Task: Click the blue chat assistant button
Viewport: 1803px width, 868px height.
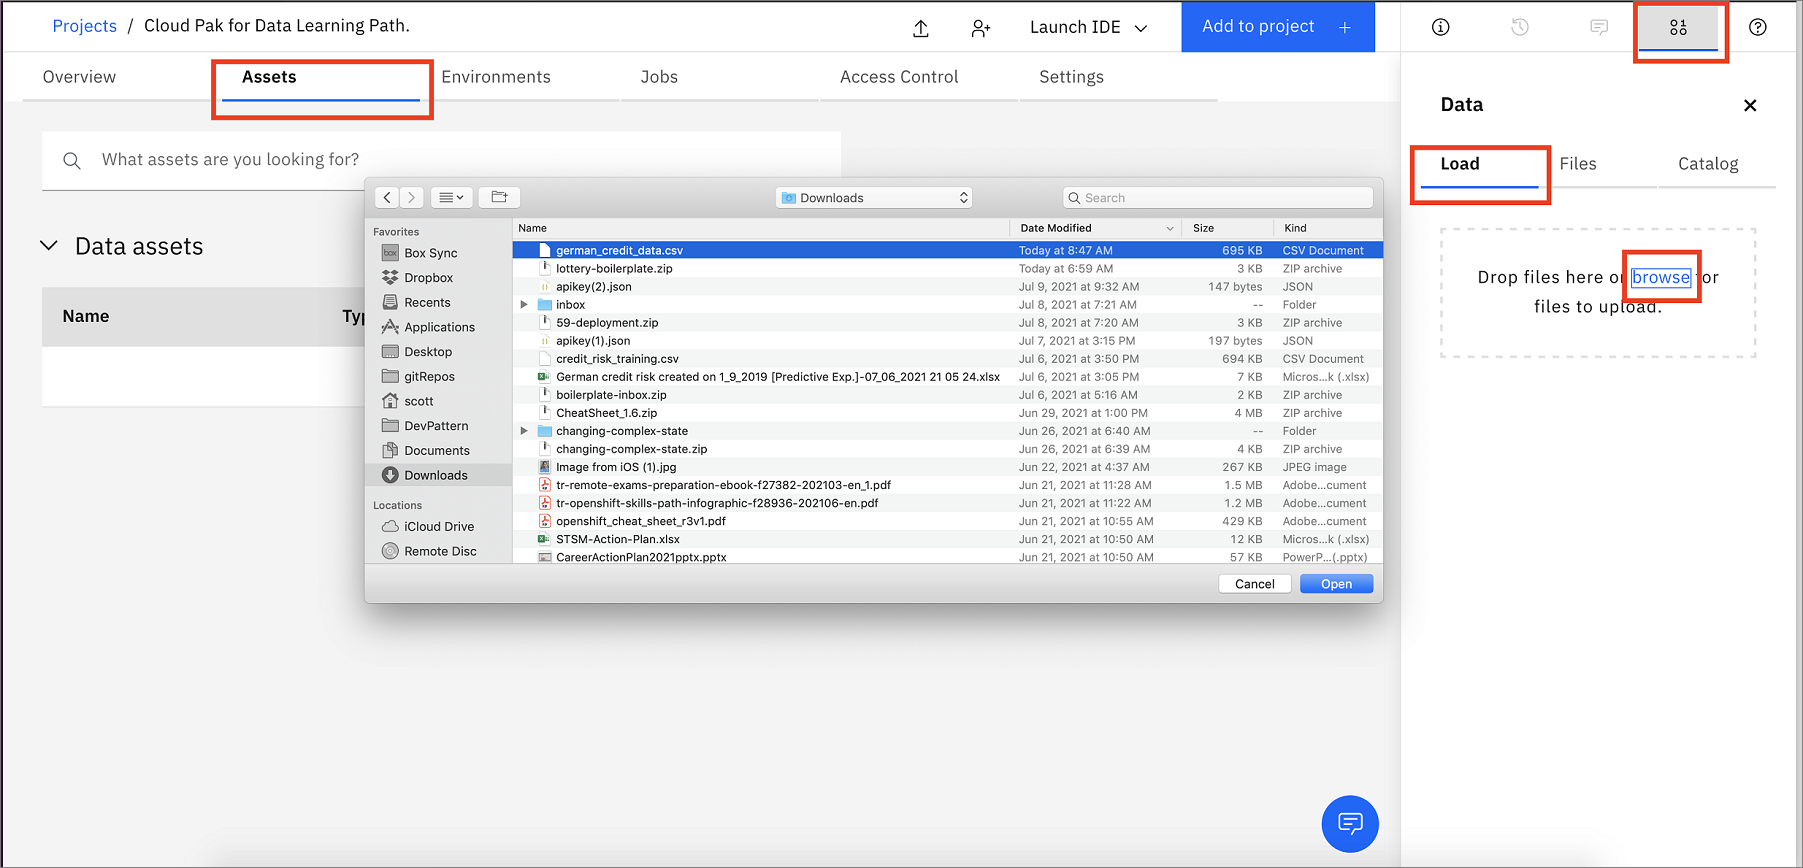Action: click(x=1350, y=824)
